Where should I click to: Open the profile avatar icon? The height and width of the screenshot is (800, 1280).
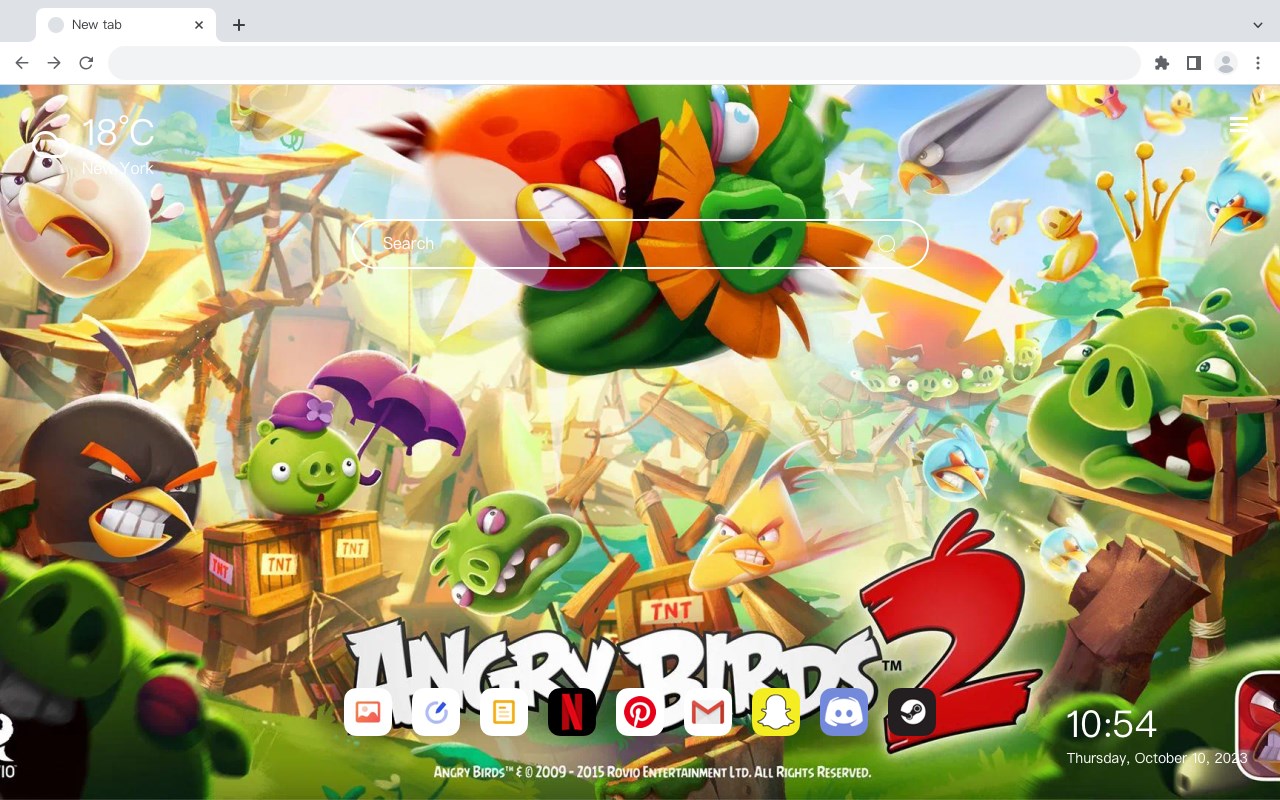1225,63
